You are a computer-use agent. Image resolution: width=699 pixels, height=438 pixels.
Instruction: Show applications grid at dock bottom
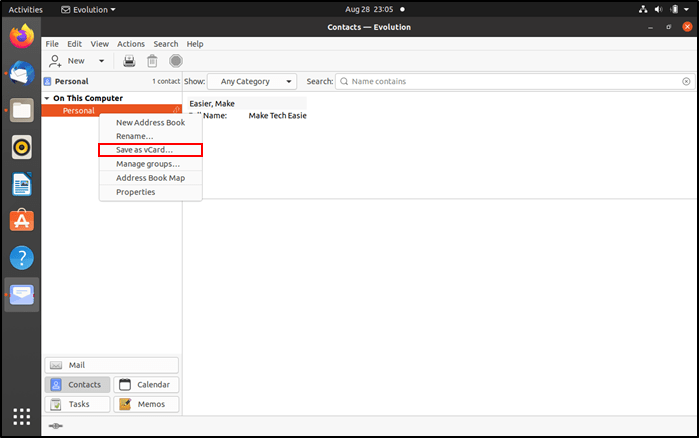(21, 417)
